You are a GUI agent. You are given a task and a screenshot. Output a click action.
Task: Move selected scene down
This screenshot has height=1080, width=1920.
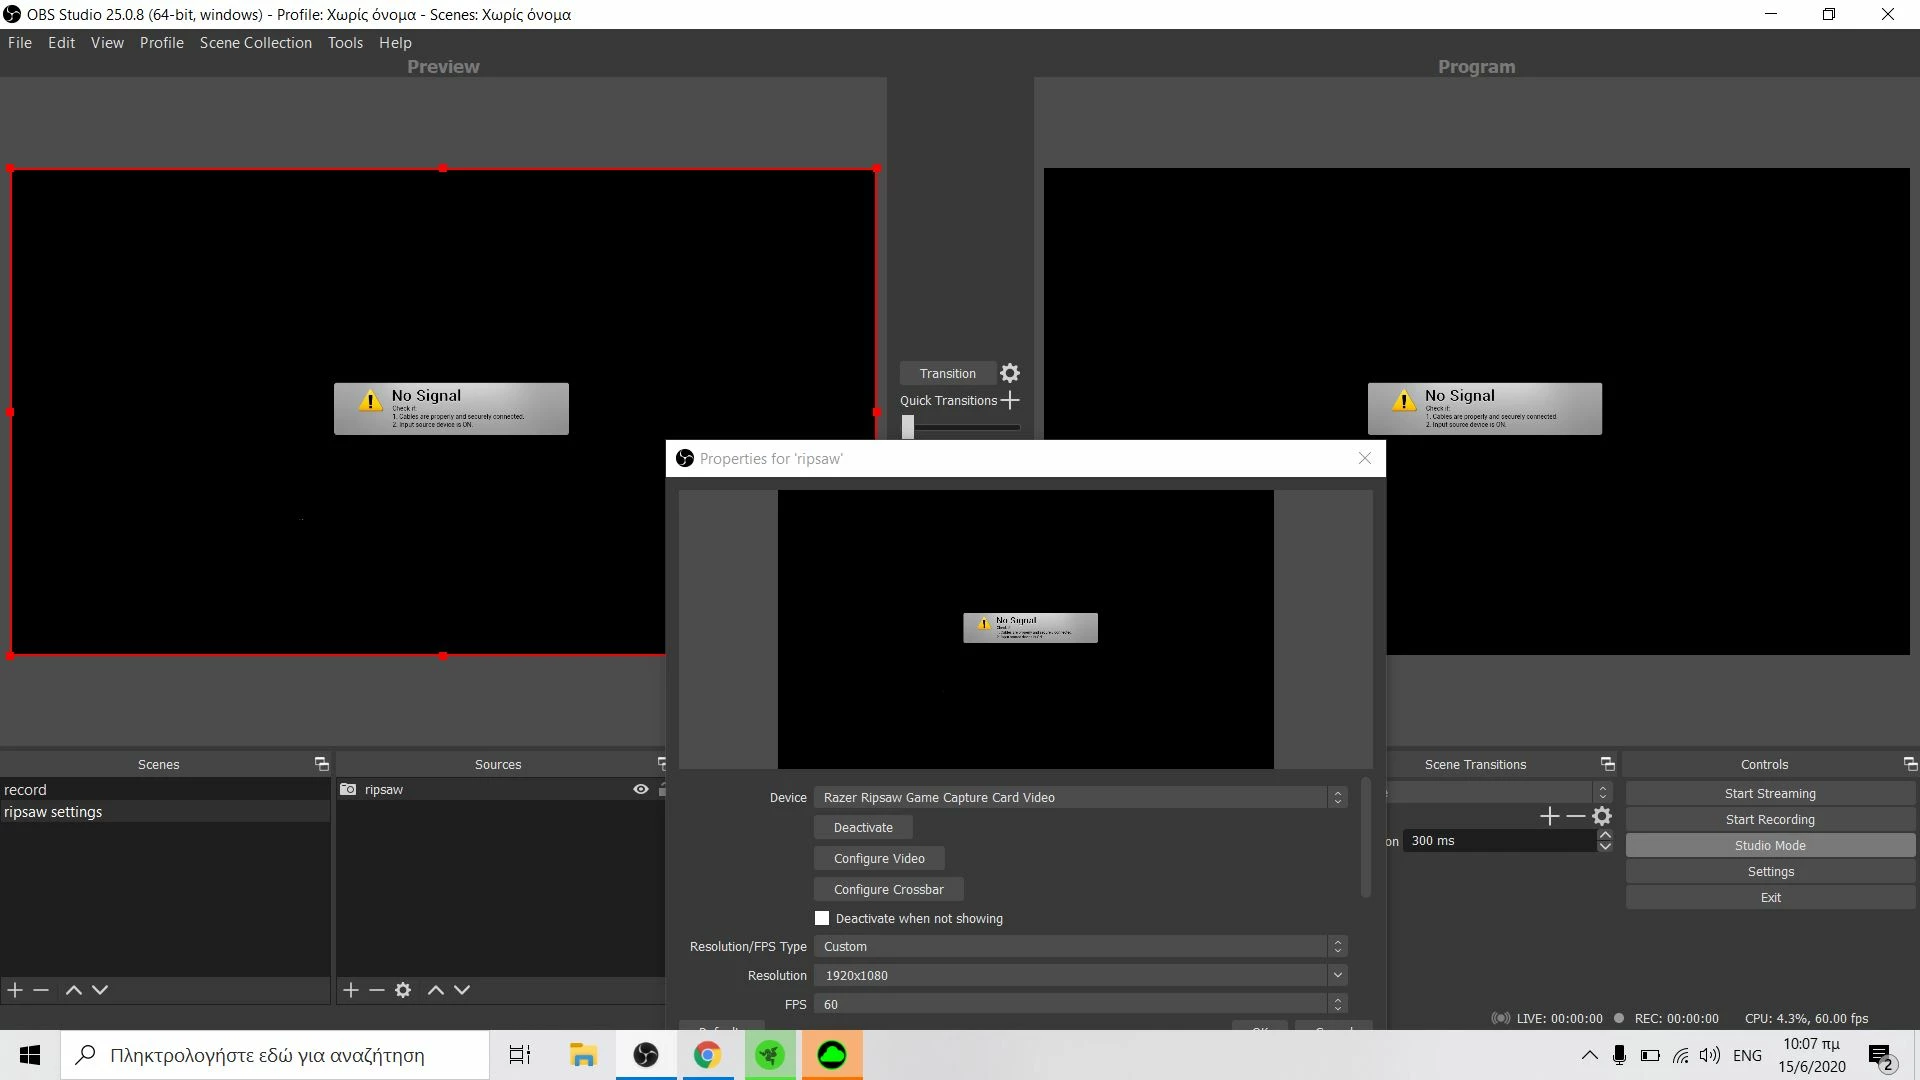[100, 990]
